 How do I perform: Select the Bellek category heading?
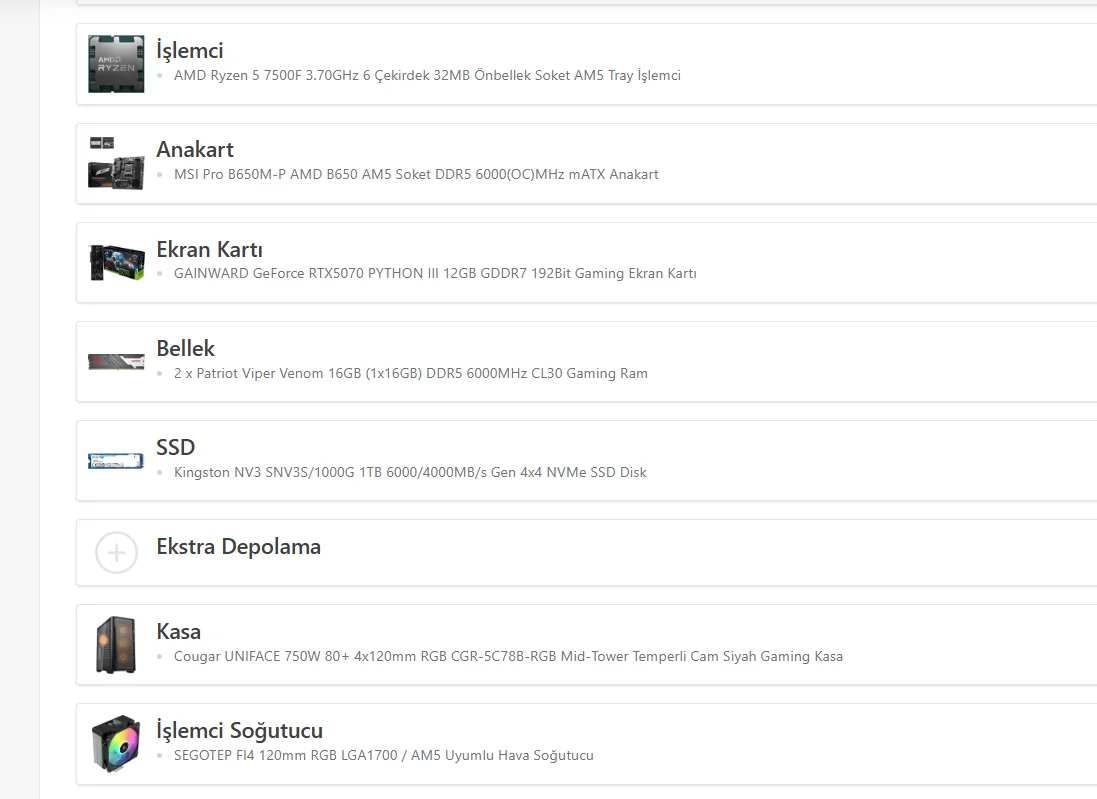click(185, 348)
